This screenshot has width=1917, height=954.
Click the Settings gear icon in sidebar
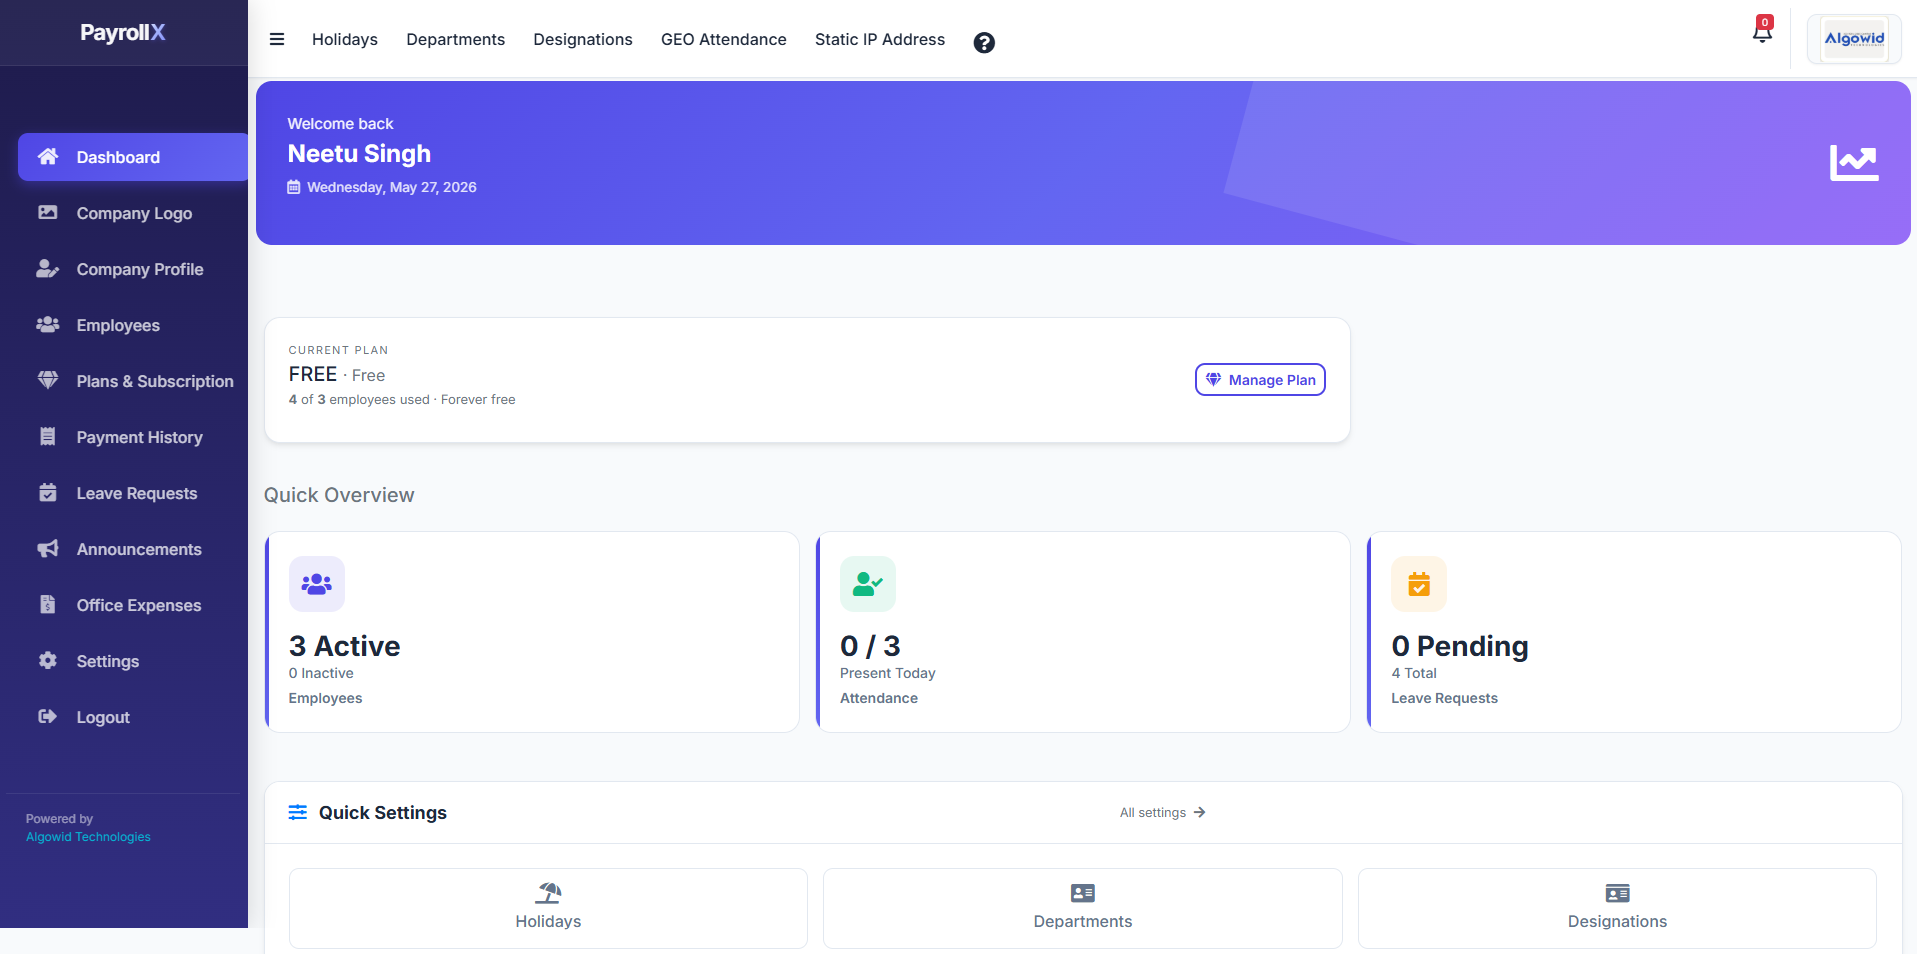click(x=48, y=660)
